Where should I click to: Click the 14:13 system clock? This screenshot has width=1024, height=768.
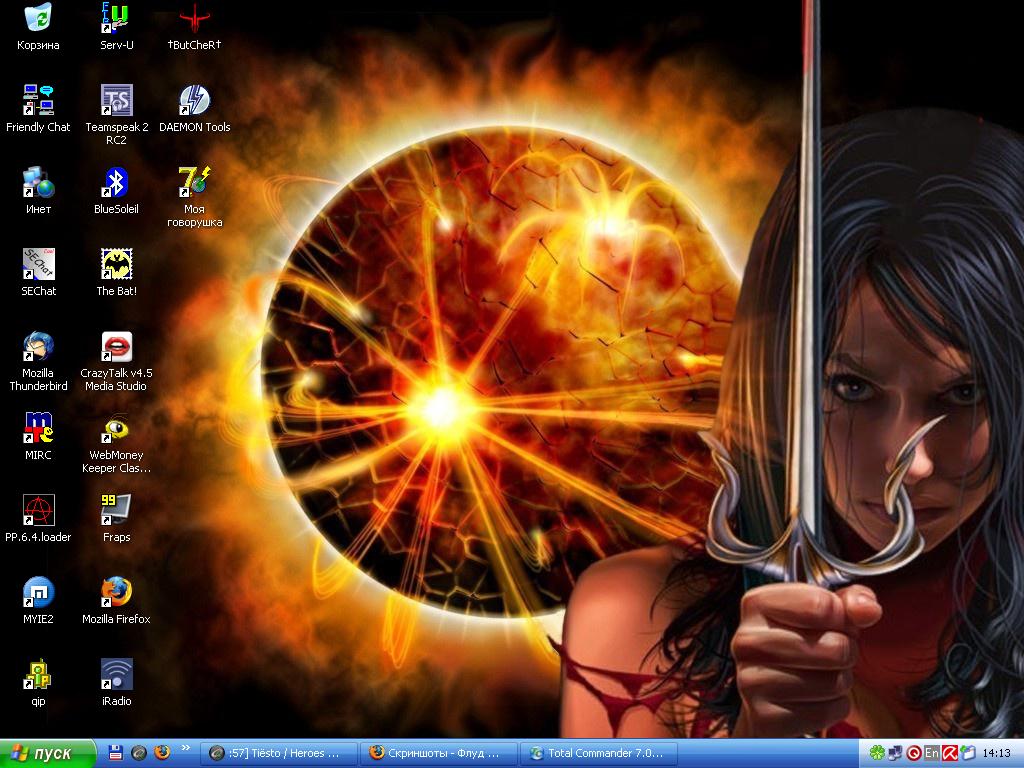click(x=997, y=753)
